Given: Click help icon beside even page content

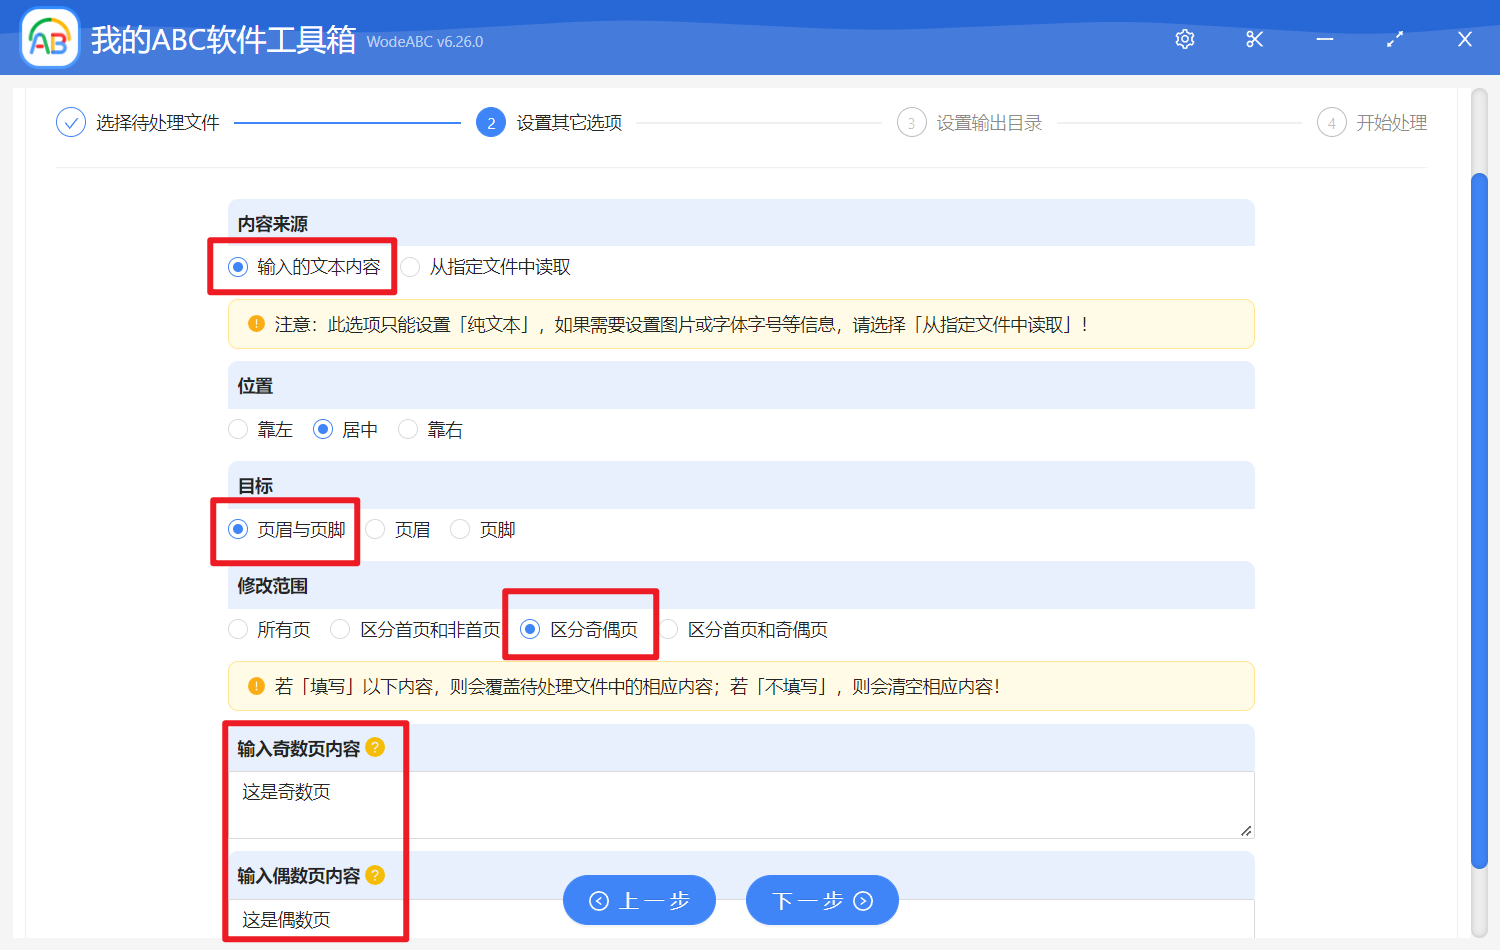Looking at the screenshot, I should point(375,875).
